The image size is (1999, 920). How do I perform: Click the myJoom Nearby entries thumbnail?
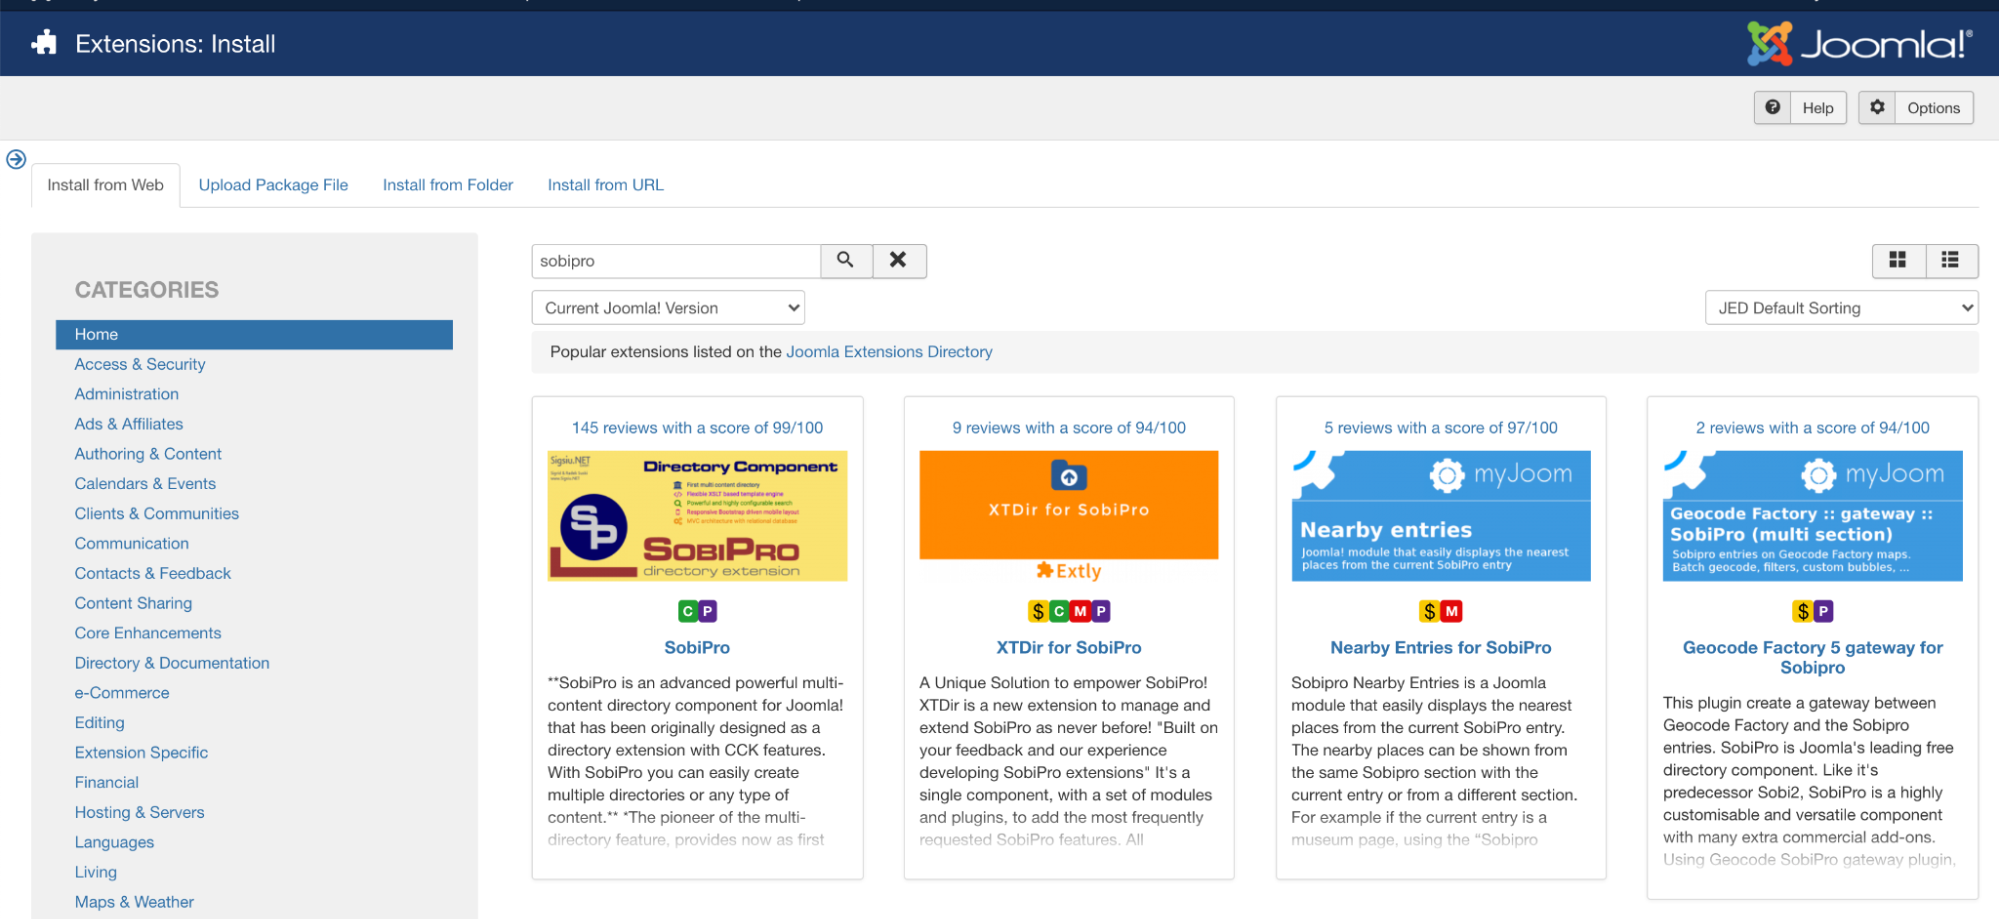click(x=1441, y=516)
